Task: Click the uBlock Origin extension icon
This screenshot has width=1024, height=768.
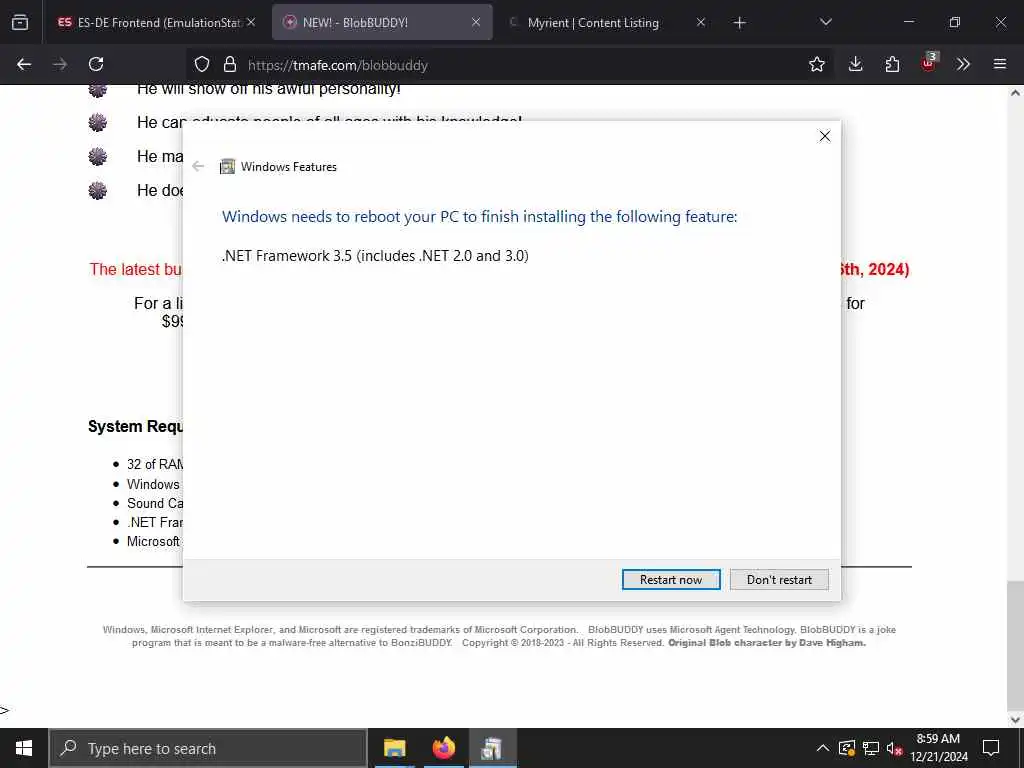Action: point(928,63)
